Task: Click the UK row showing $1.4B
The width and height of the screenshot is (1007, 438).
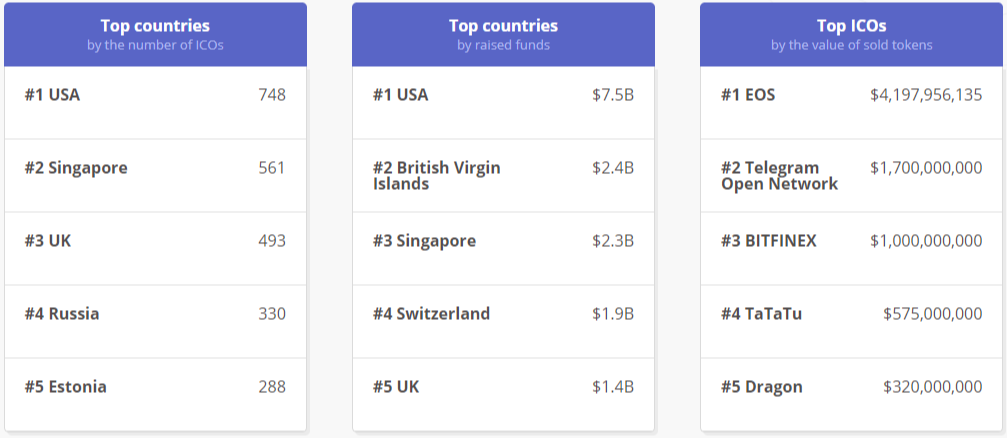Action: click(503, 387)
